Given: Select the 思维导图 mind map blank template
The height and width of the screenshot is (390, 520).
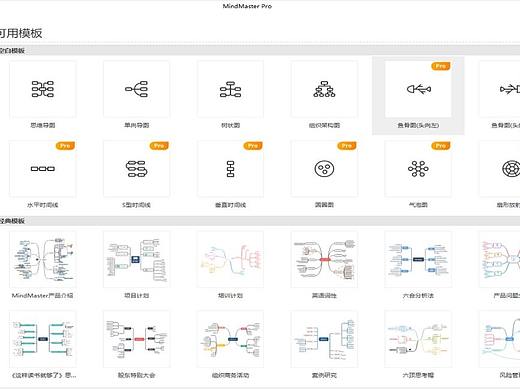Looking at the screenshot, I should [43, 89].
